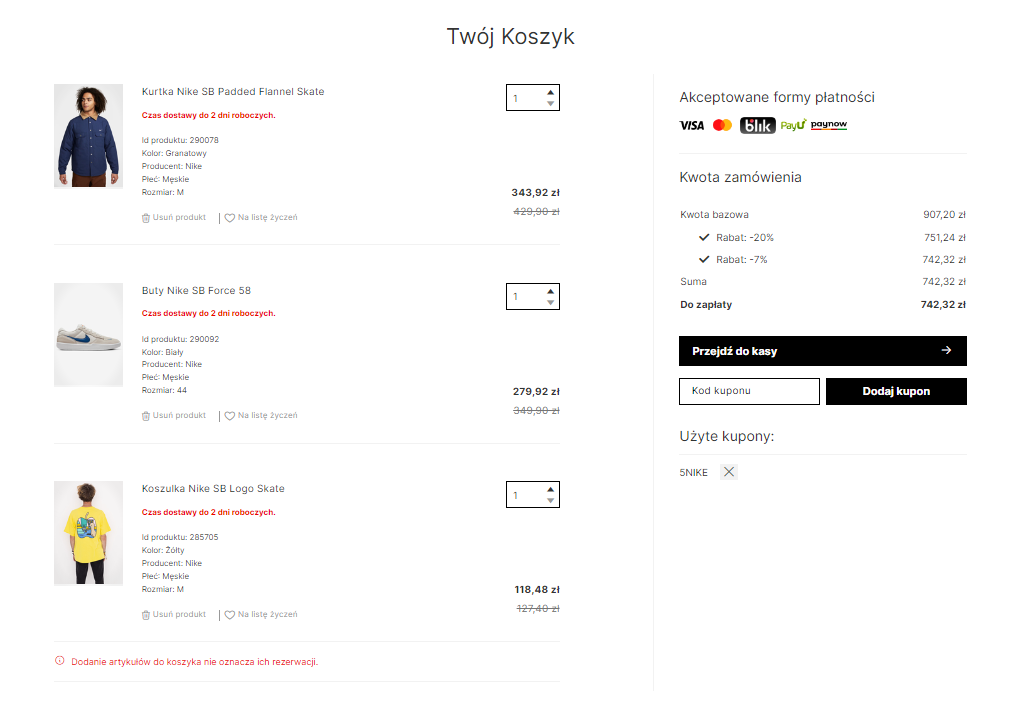
Task: Click heart wishlist icon for Koszulka Nike shirt
Action: click(230, 615)
